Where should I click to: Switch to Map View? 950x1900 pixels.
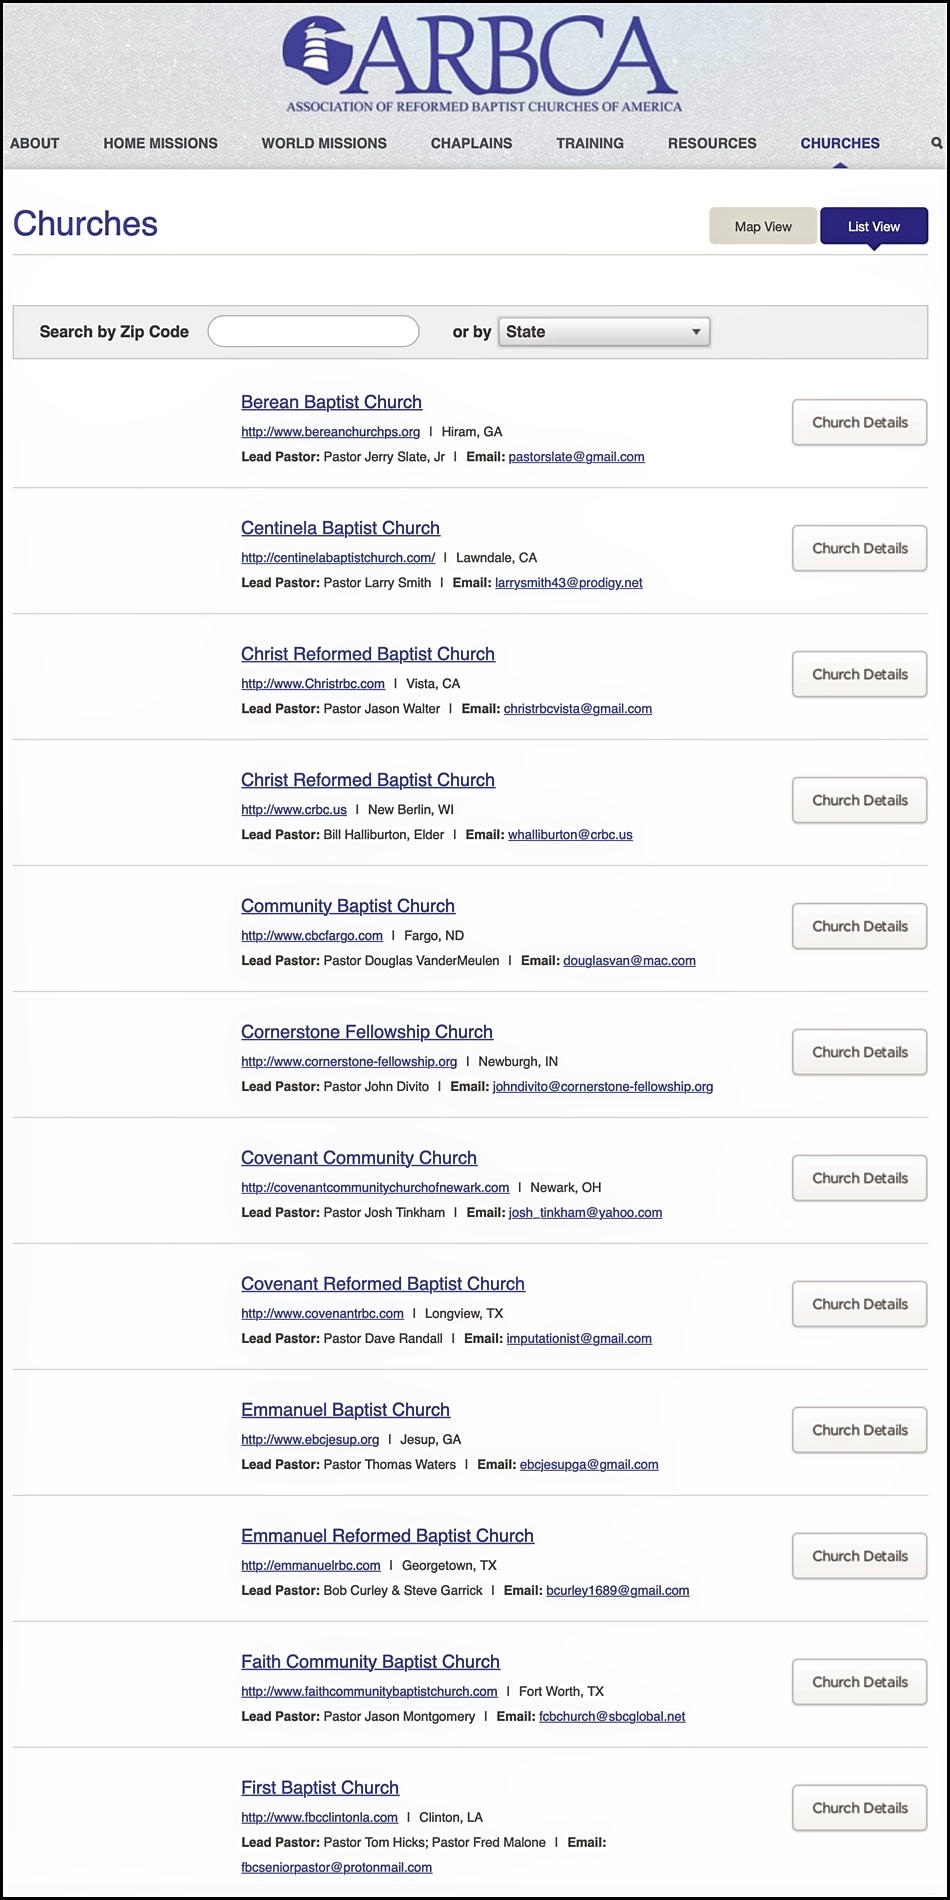pos(763,227)
